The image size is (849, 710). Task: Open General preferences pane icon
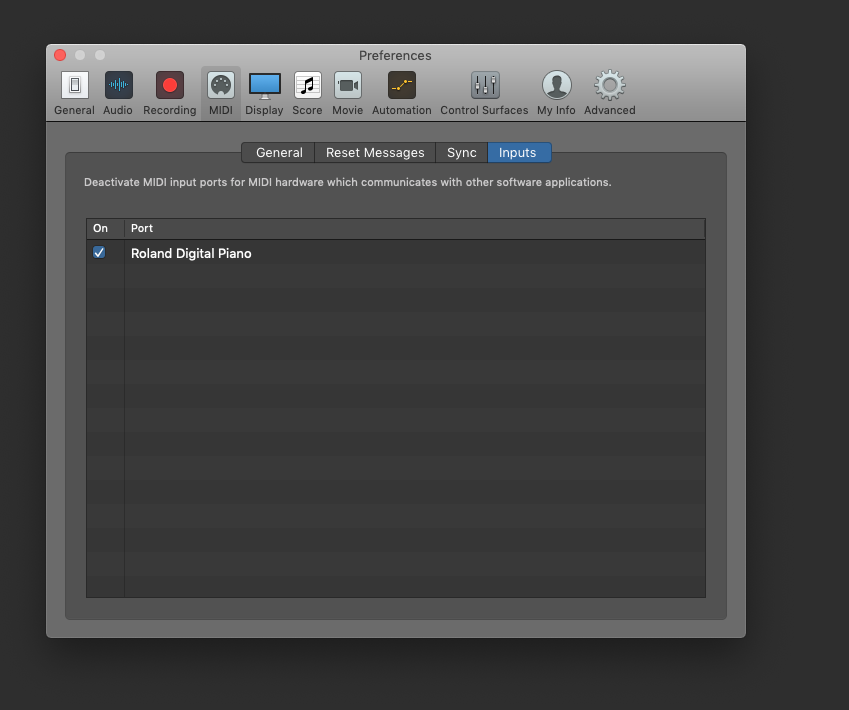(75, 85)
